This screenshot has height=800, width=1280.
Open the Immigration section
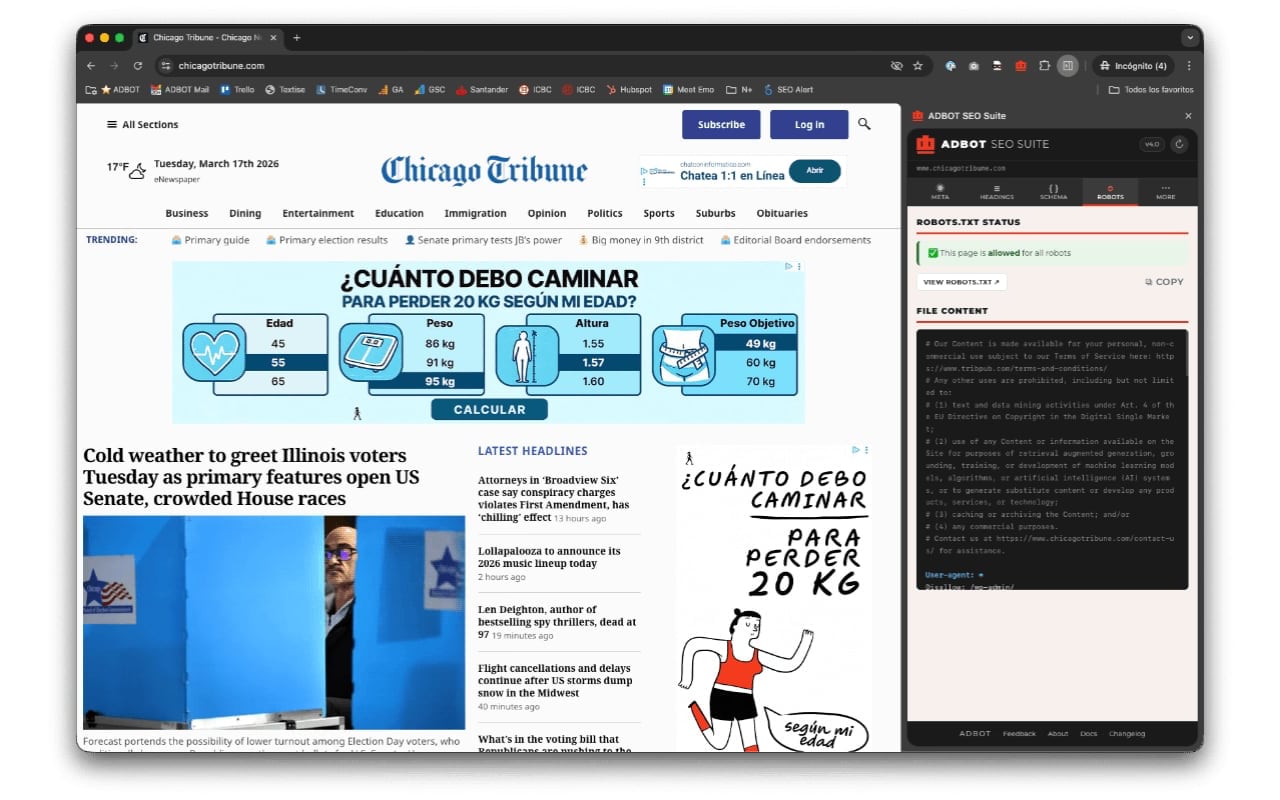(x=475, y=213)
